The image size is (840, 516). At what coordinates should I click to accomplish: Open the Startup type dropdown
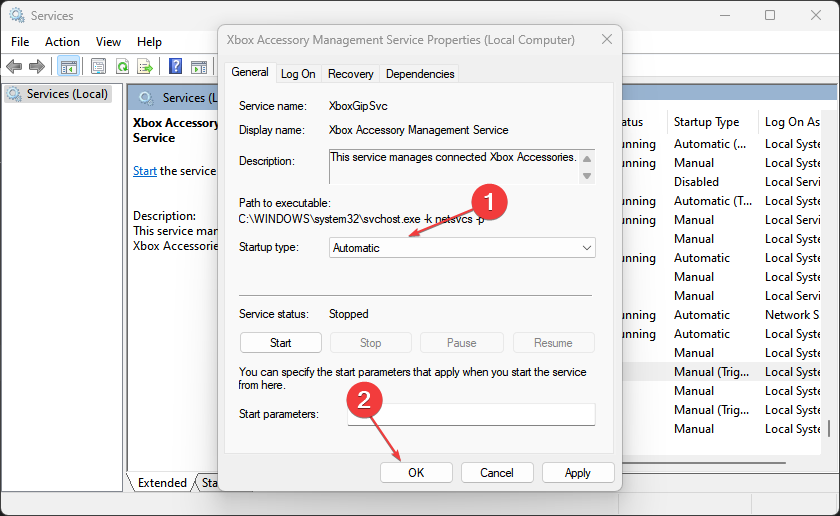[462, 248]
